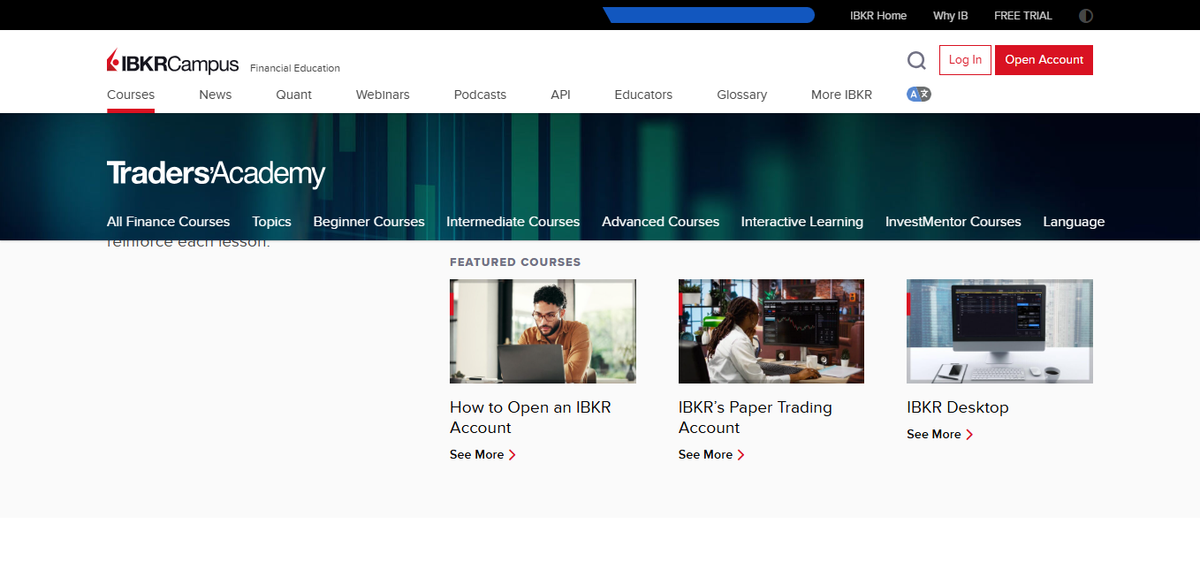Open the Webinars menu item

383,95
